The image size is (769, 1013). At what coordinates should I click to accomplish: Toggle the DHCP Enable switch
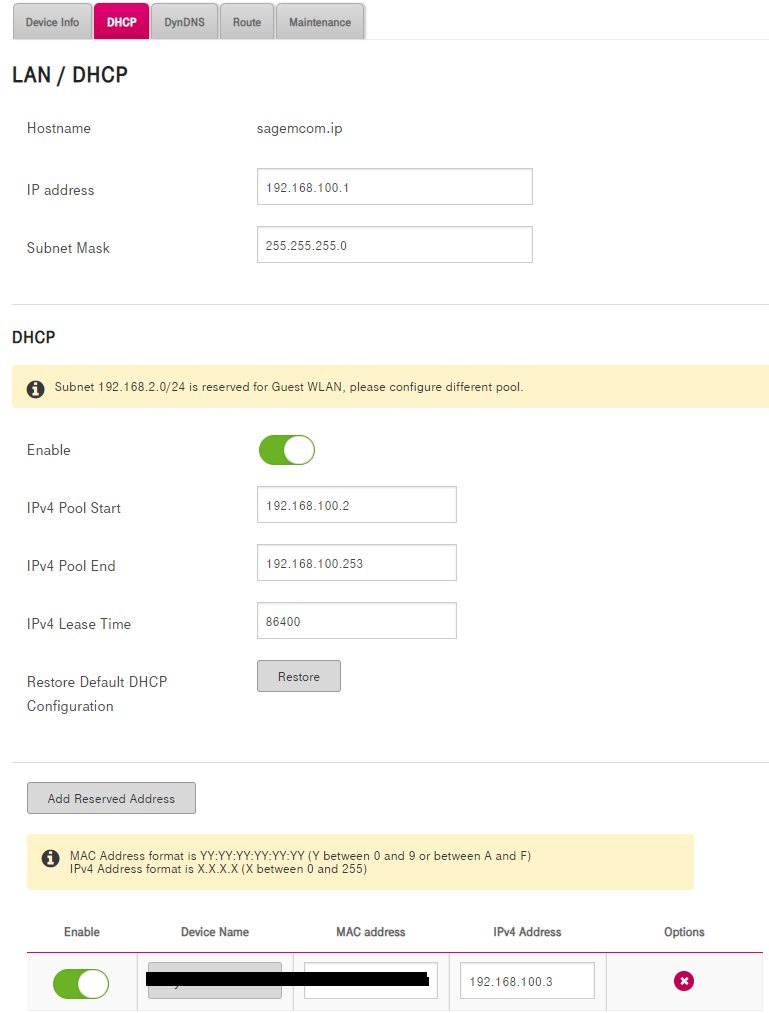[x=287, y=450]
